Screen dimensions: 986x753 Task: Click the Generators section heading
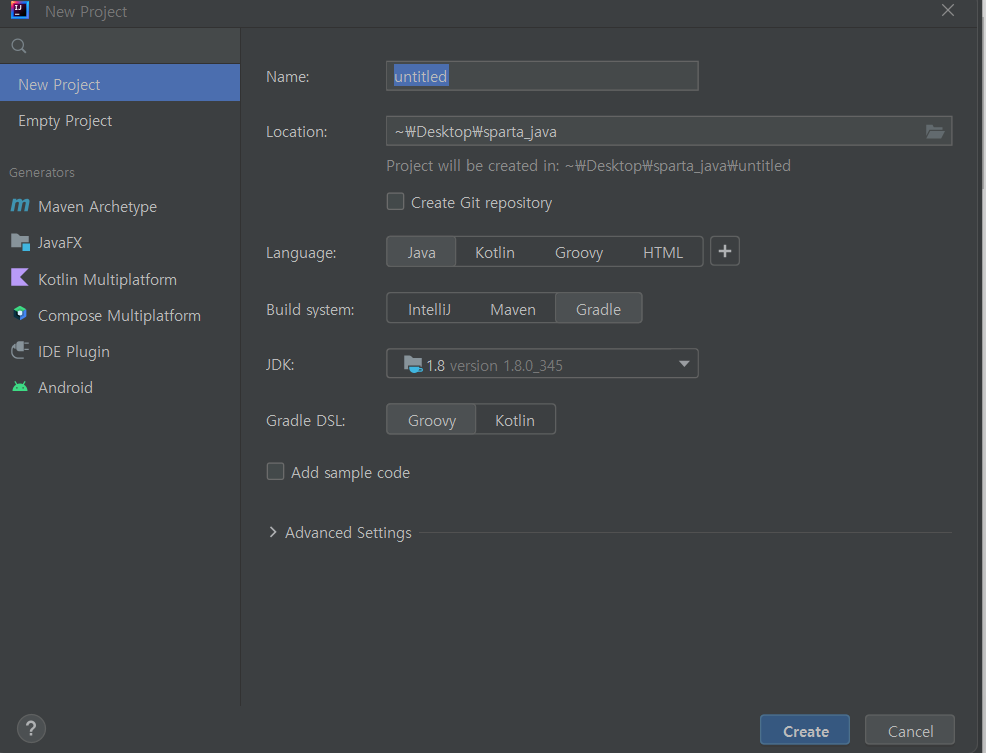click(42, 172)
